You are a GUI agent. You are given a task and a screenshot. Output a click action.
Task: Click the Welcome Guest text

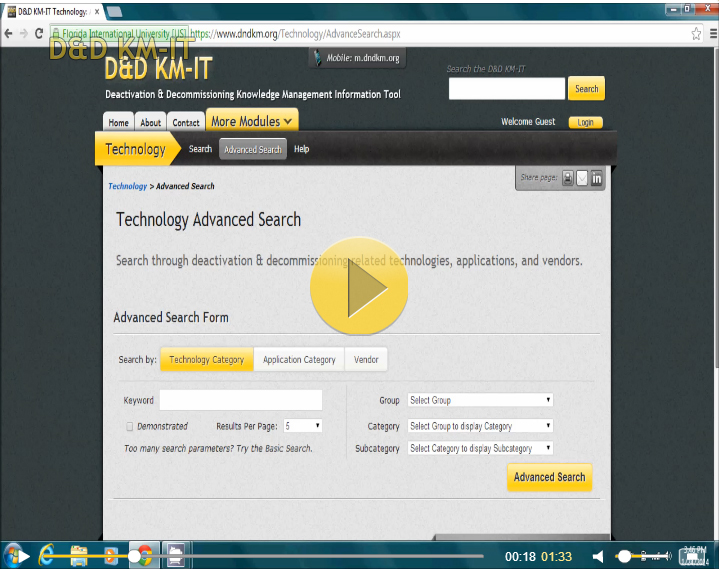[x=528, y=122]
